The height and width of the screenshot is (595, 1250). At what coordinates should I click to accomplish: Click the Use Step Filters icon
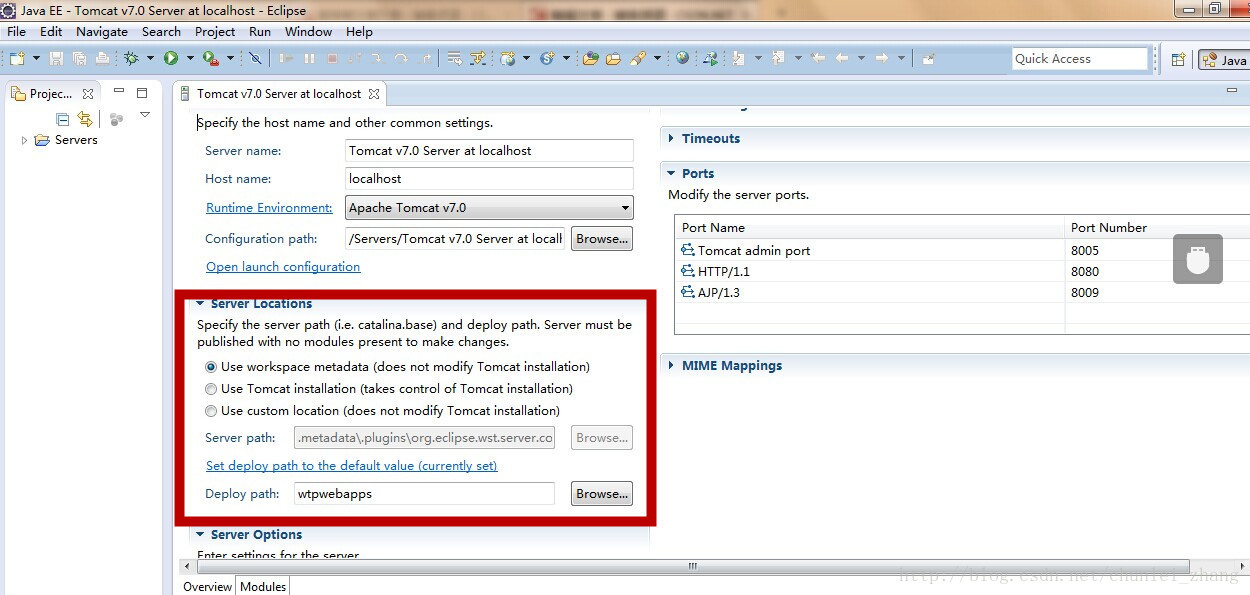click(478, 58)
